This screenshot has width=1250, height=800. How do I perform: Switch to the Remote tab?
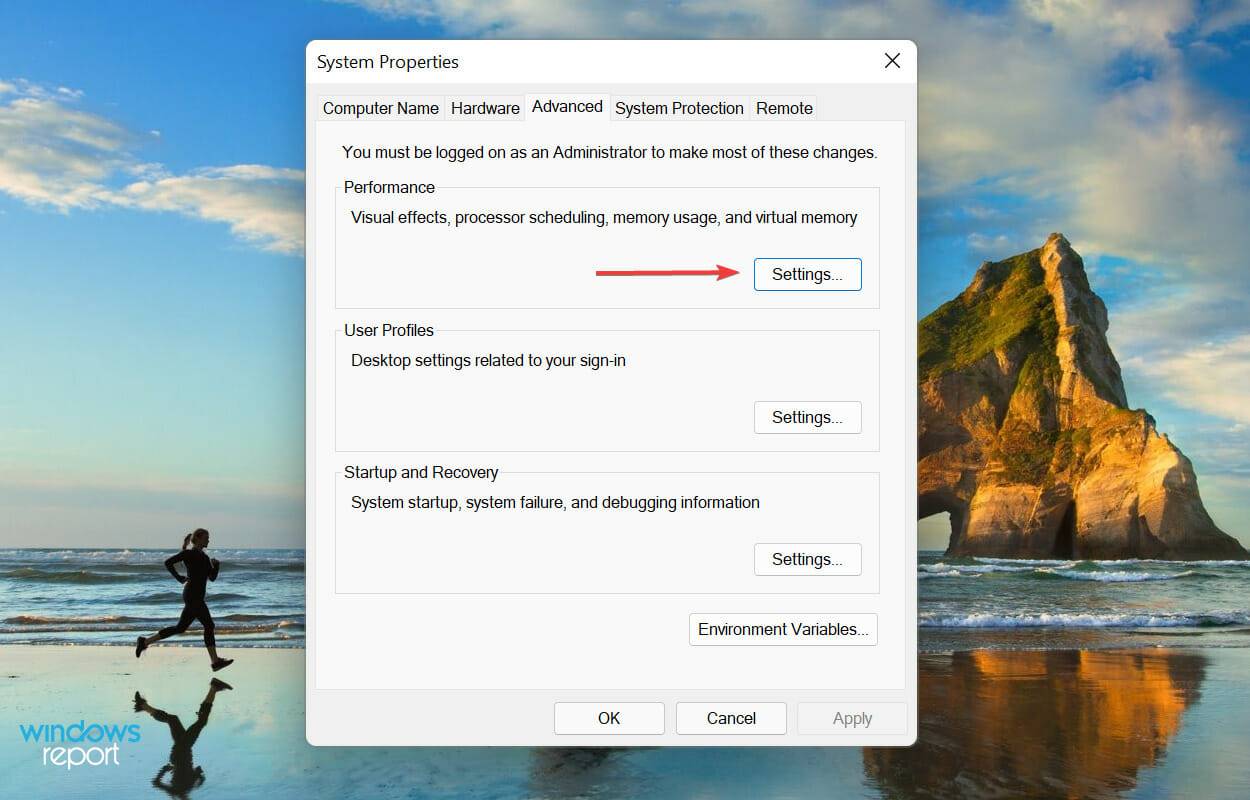(x=784, y=108)
